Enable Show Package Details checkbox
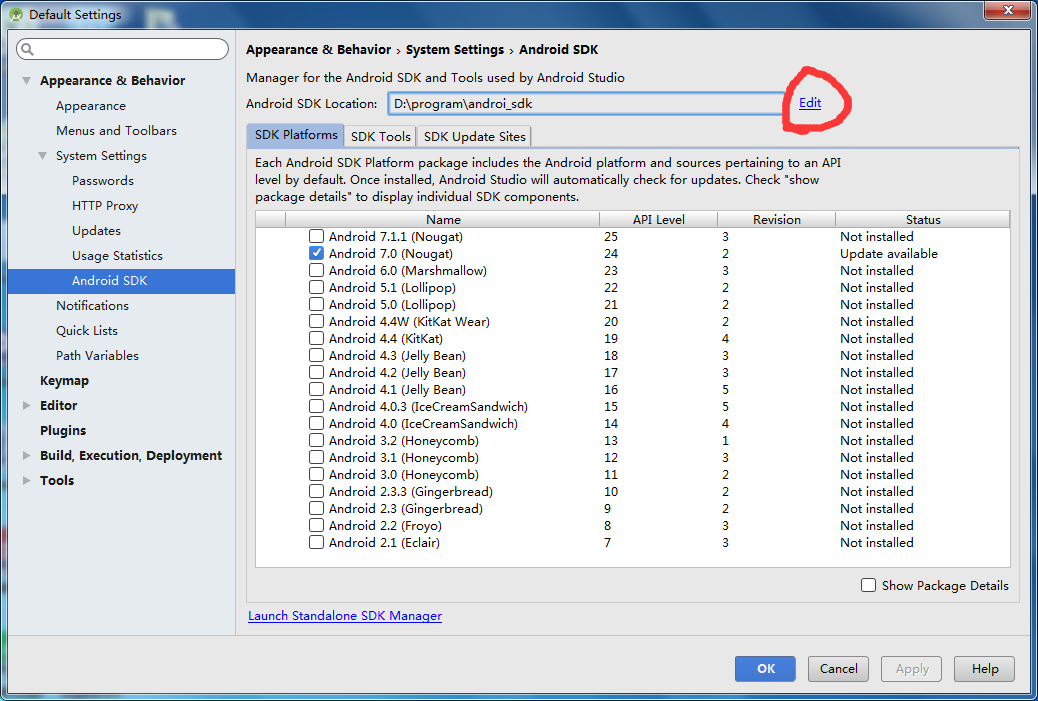Viewport: 1038px width, 701px height. coord(869,585)
